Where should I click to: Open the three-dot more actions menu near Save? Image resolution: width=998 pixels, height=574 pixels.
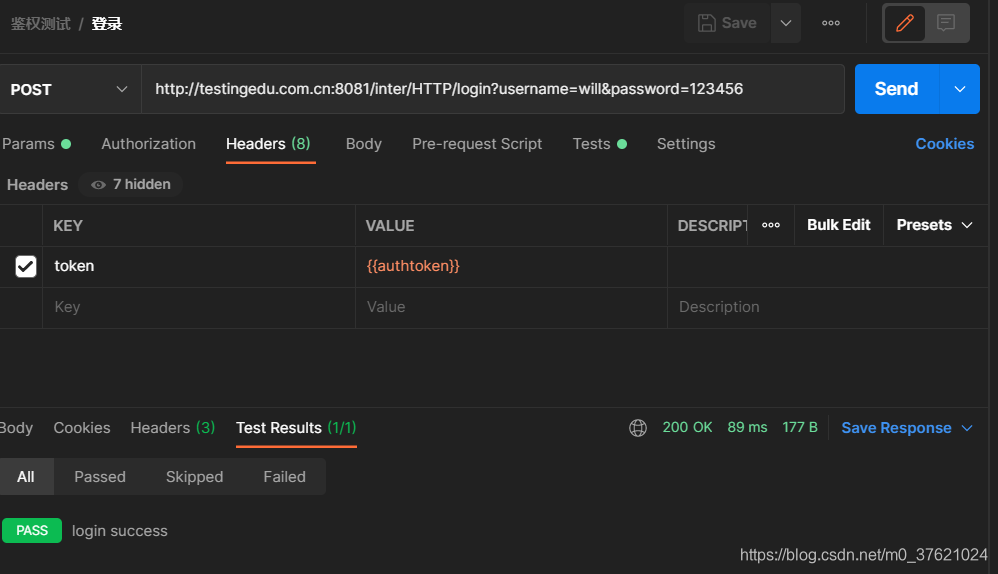(x=831, y=23)
